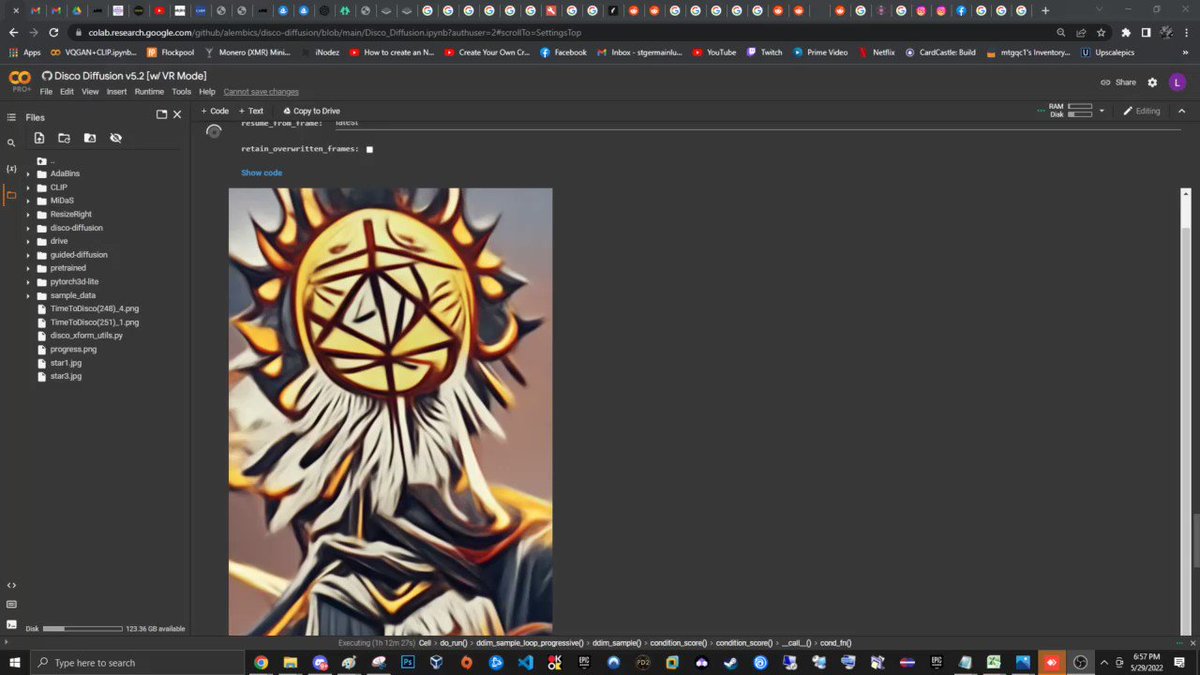
Task: Reload the page in Chrome
Action: (x=55, y=32)
